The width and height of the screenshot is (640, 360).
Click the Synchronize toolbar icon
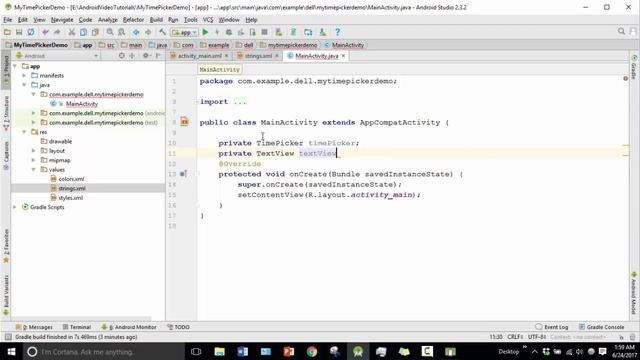click(31, 32)
